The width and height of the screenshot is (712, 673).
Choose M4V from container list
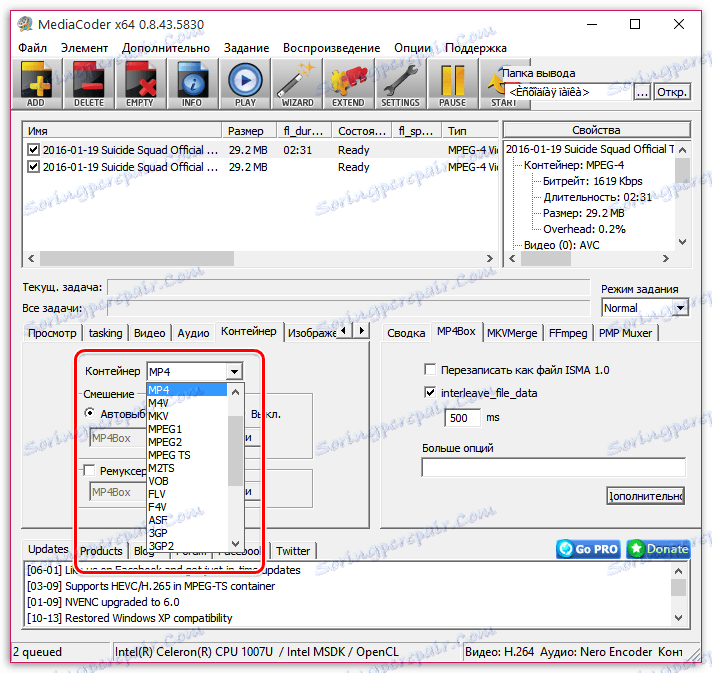[x=187, y=403]
